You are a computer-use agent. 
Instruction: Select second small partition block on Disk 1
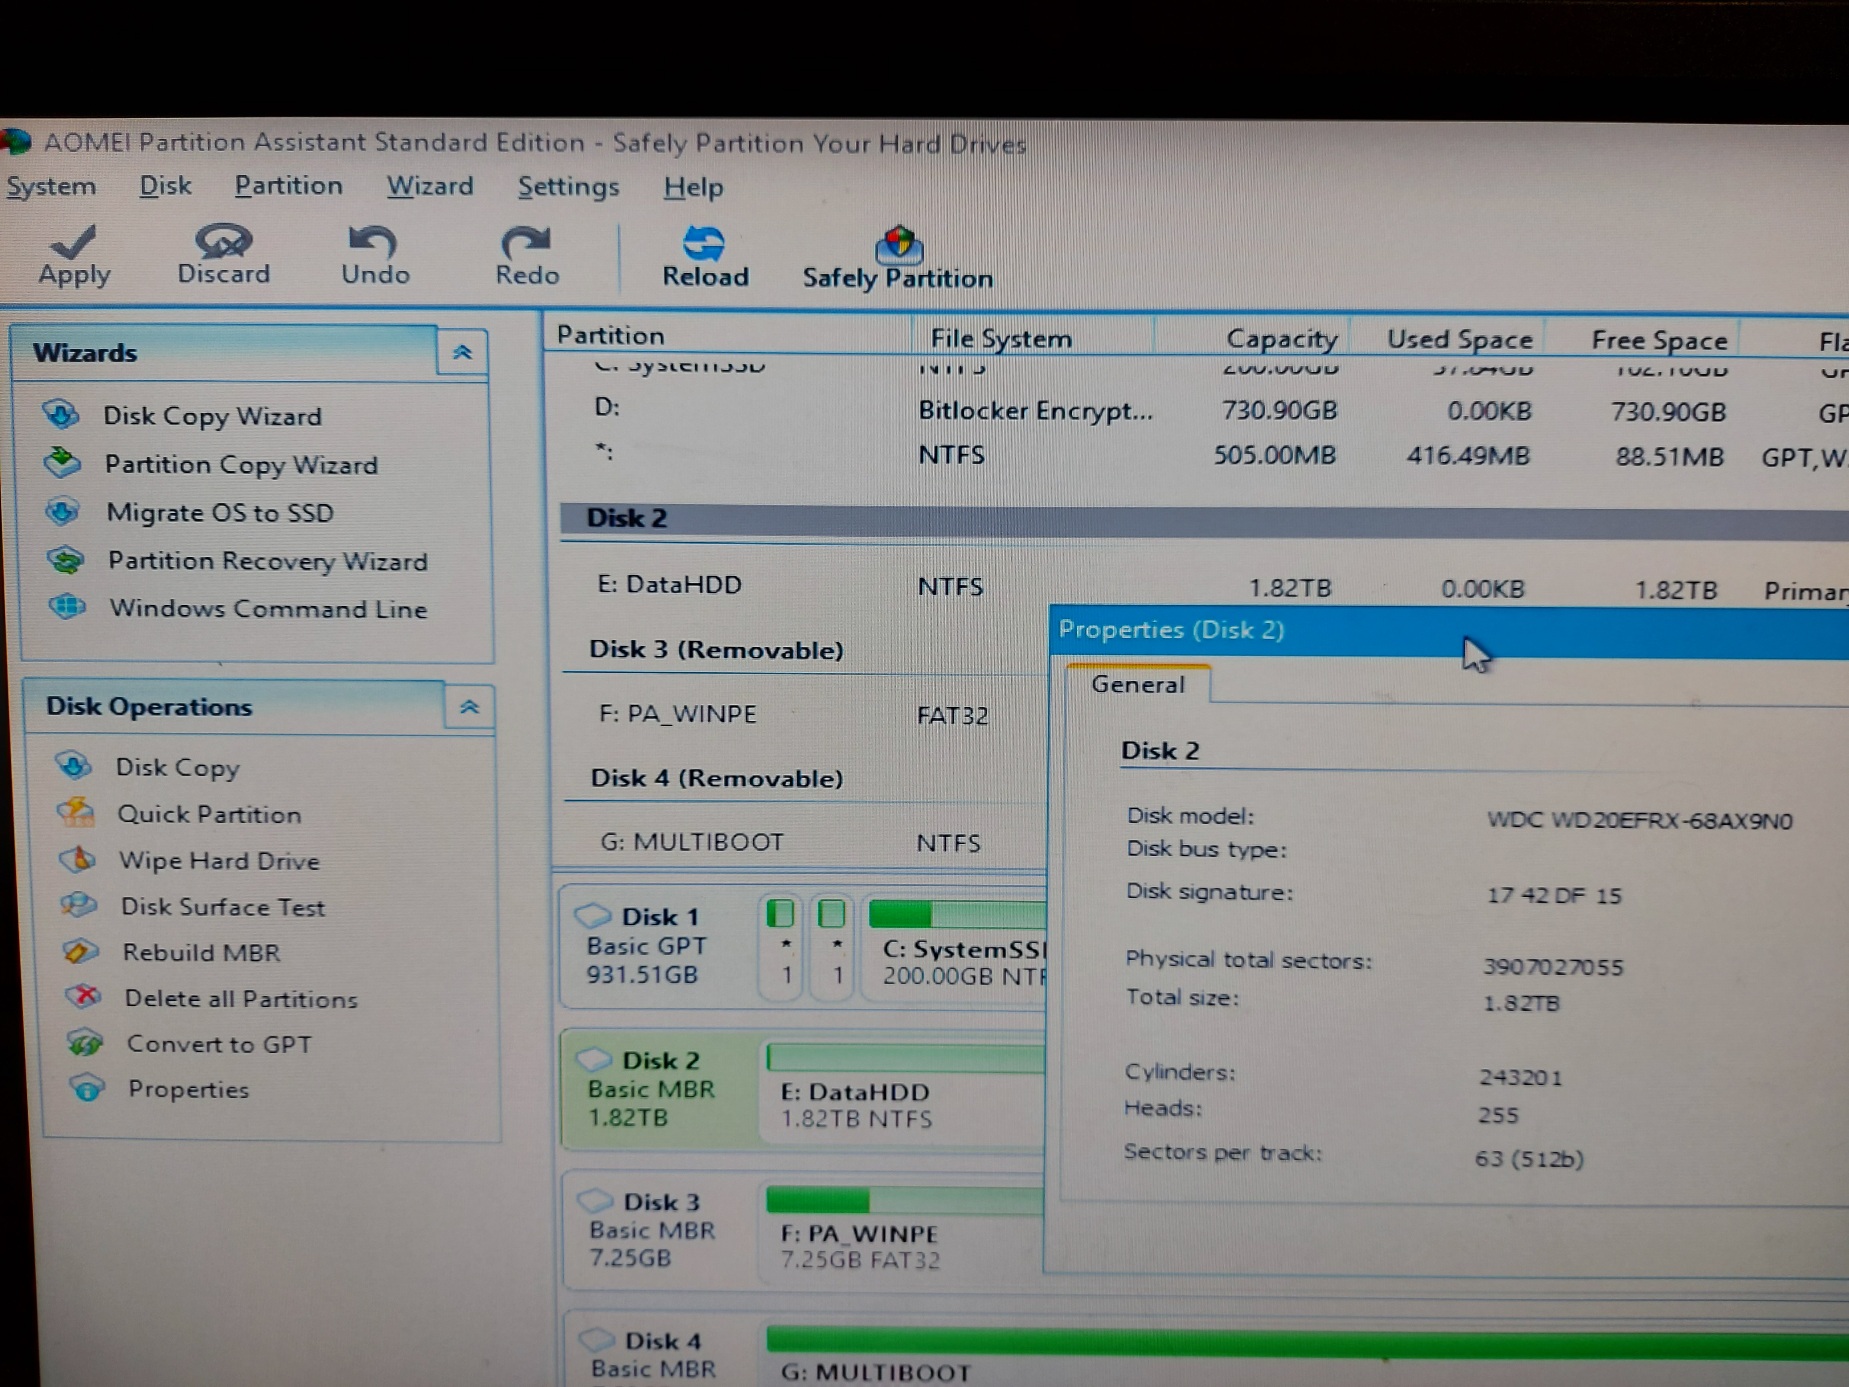click(833, 946)
